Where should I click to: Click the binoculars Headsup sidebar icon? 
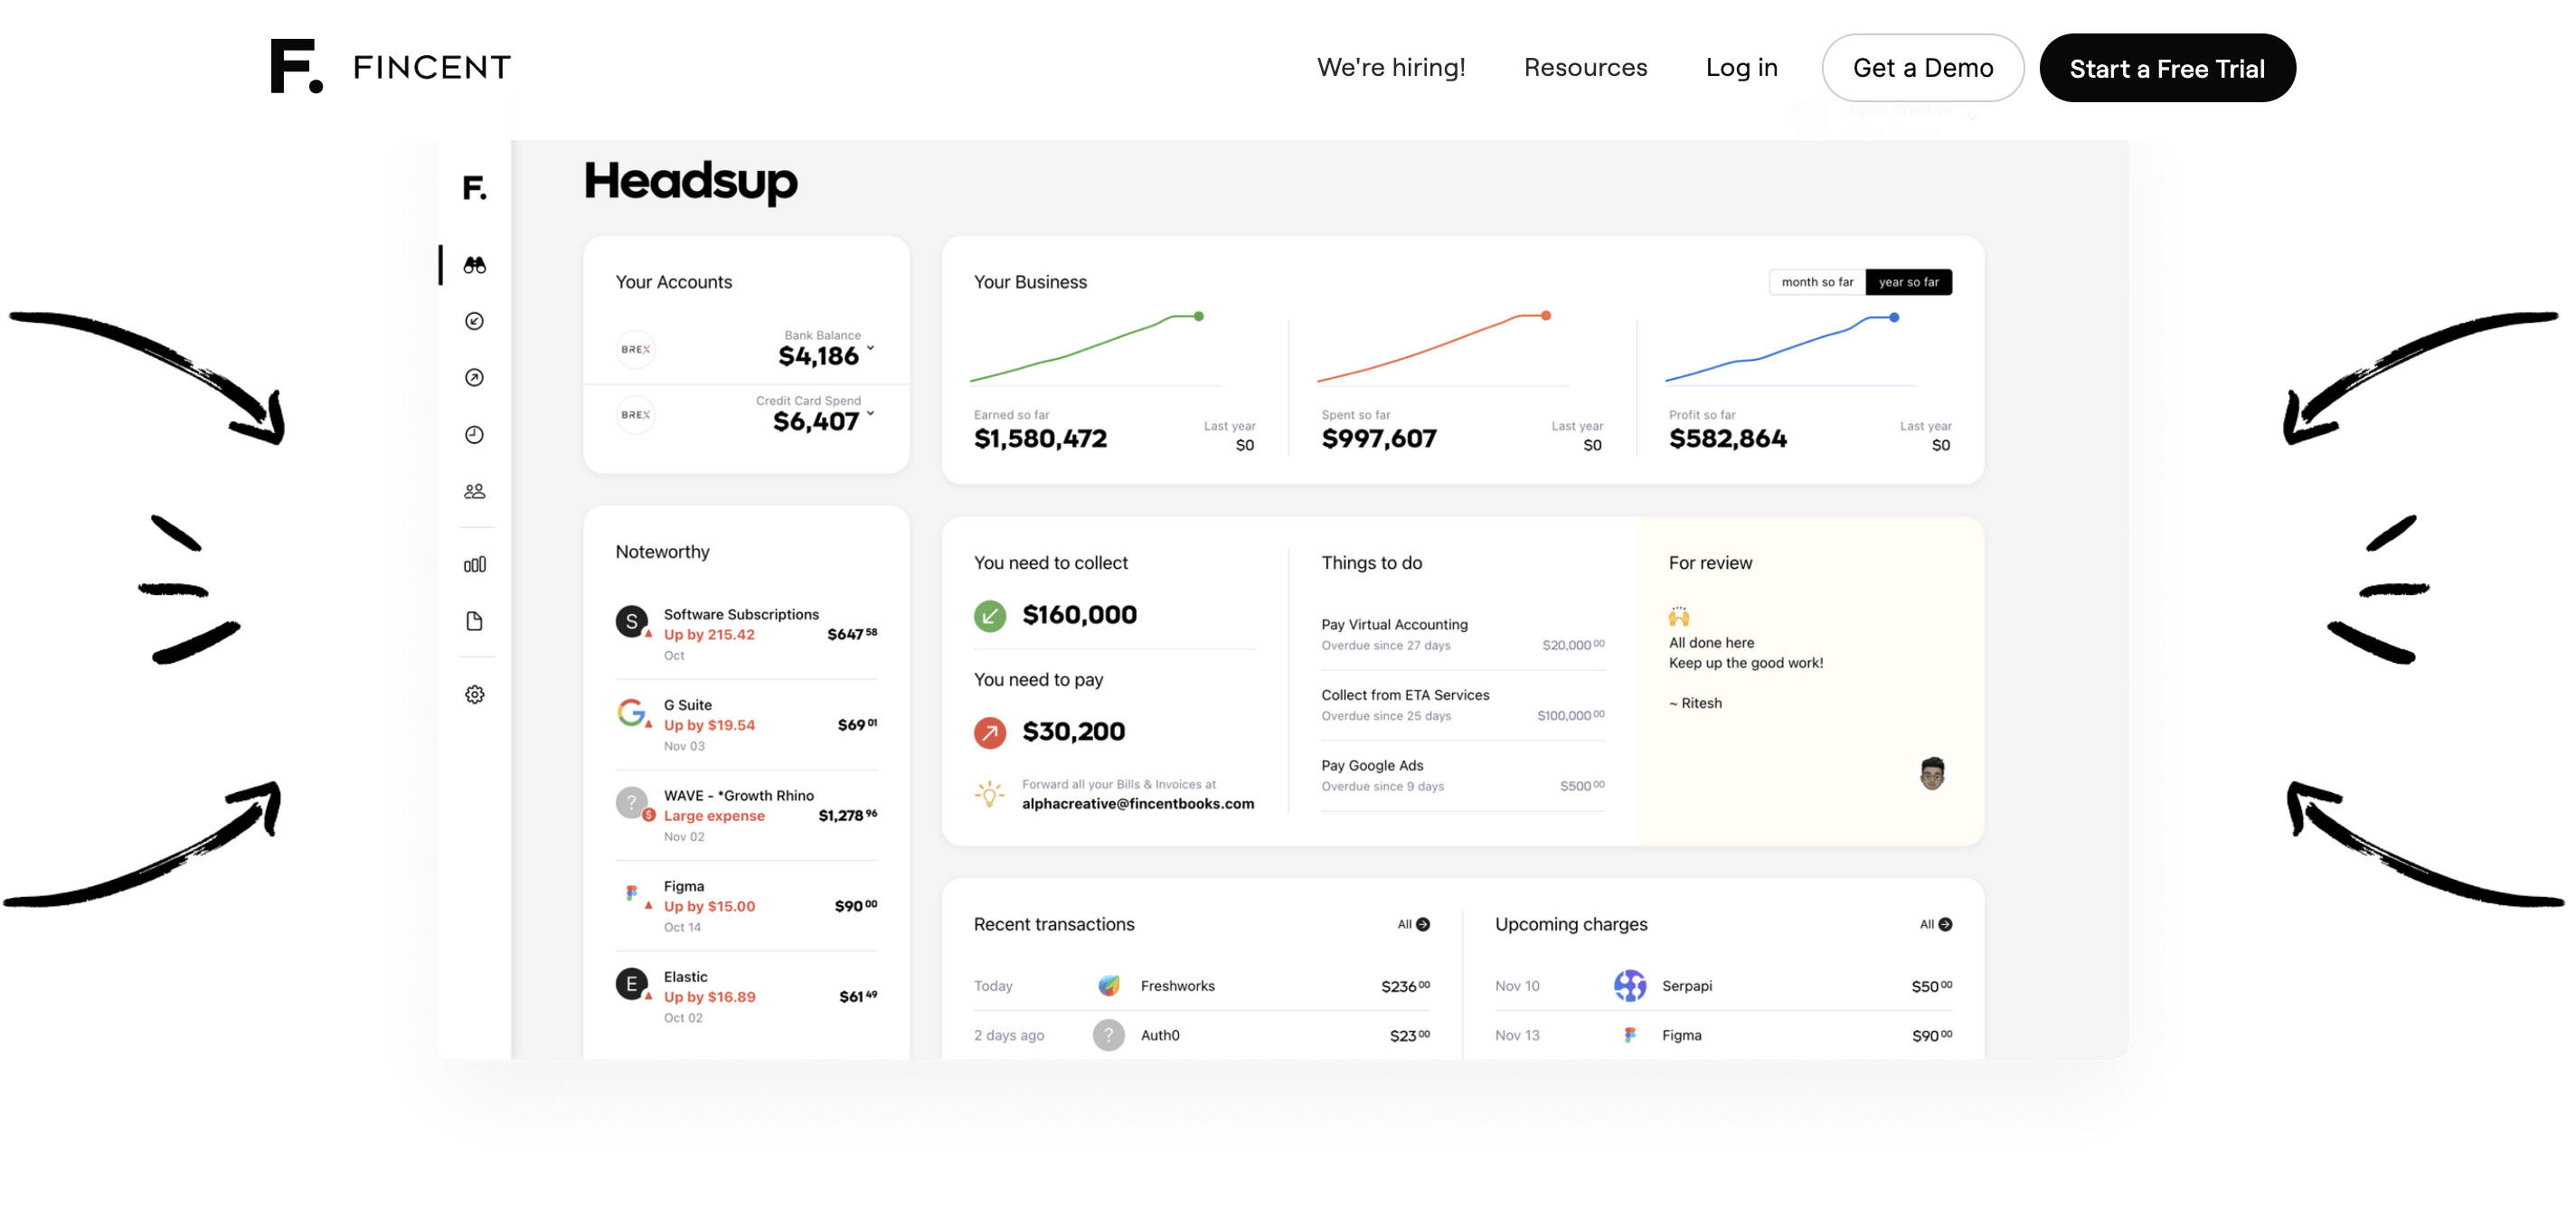[474, 265]
